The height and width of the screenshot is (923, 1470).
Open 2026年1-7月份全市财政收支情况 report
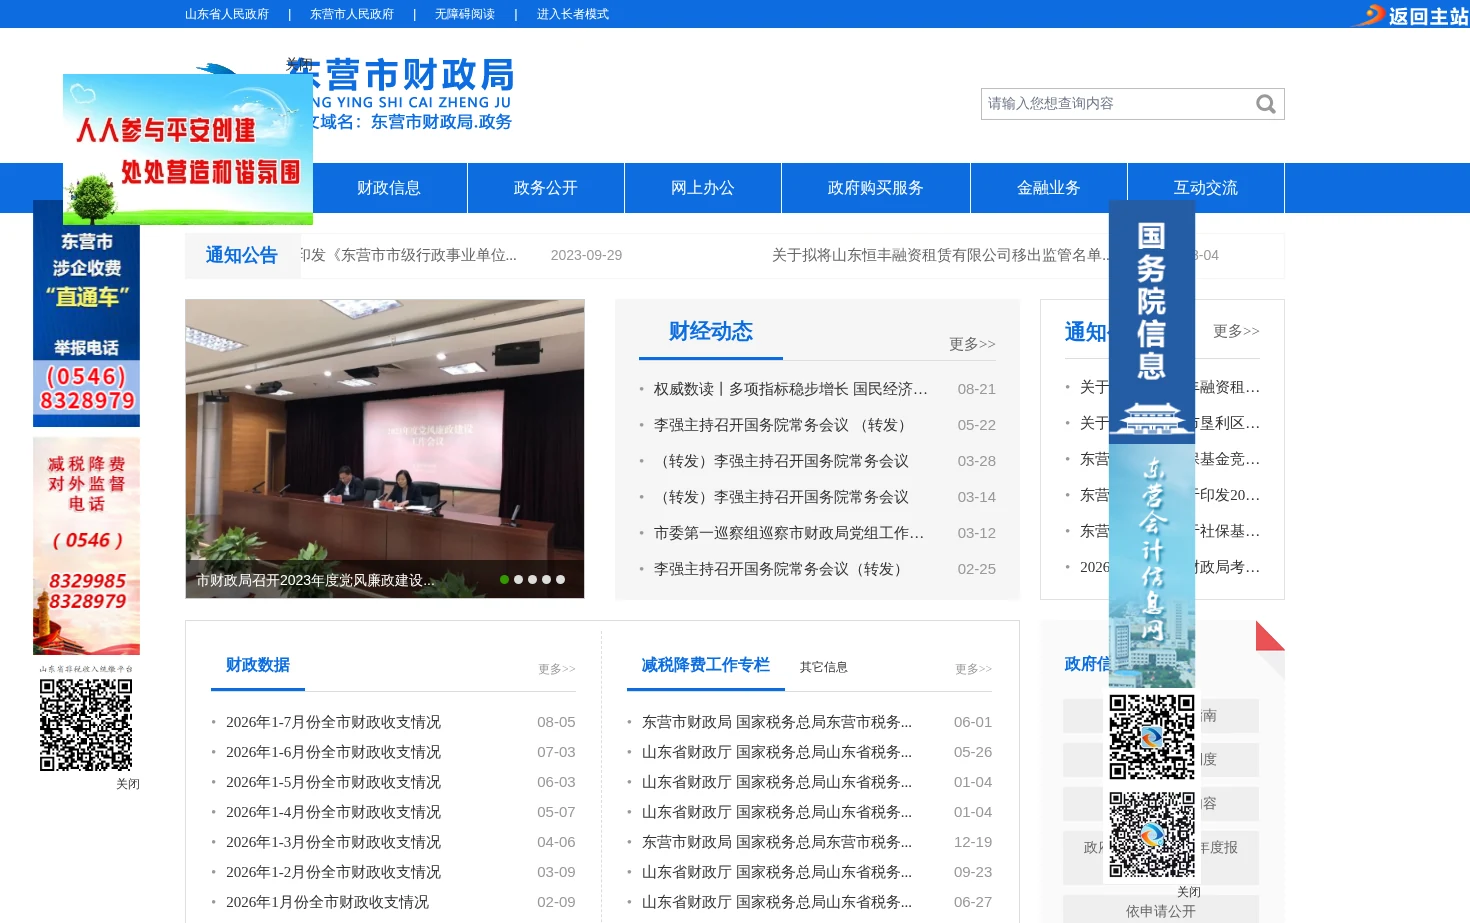coord(333,722)
